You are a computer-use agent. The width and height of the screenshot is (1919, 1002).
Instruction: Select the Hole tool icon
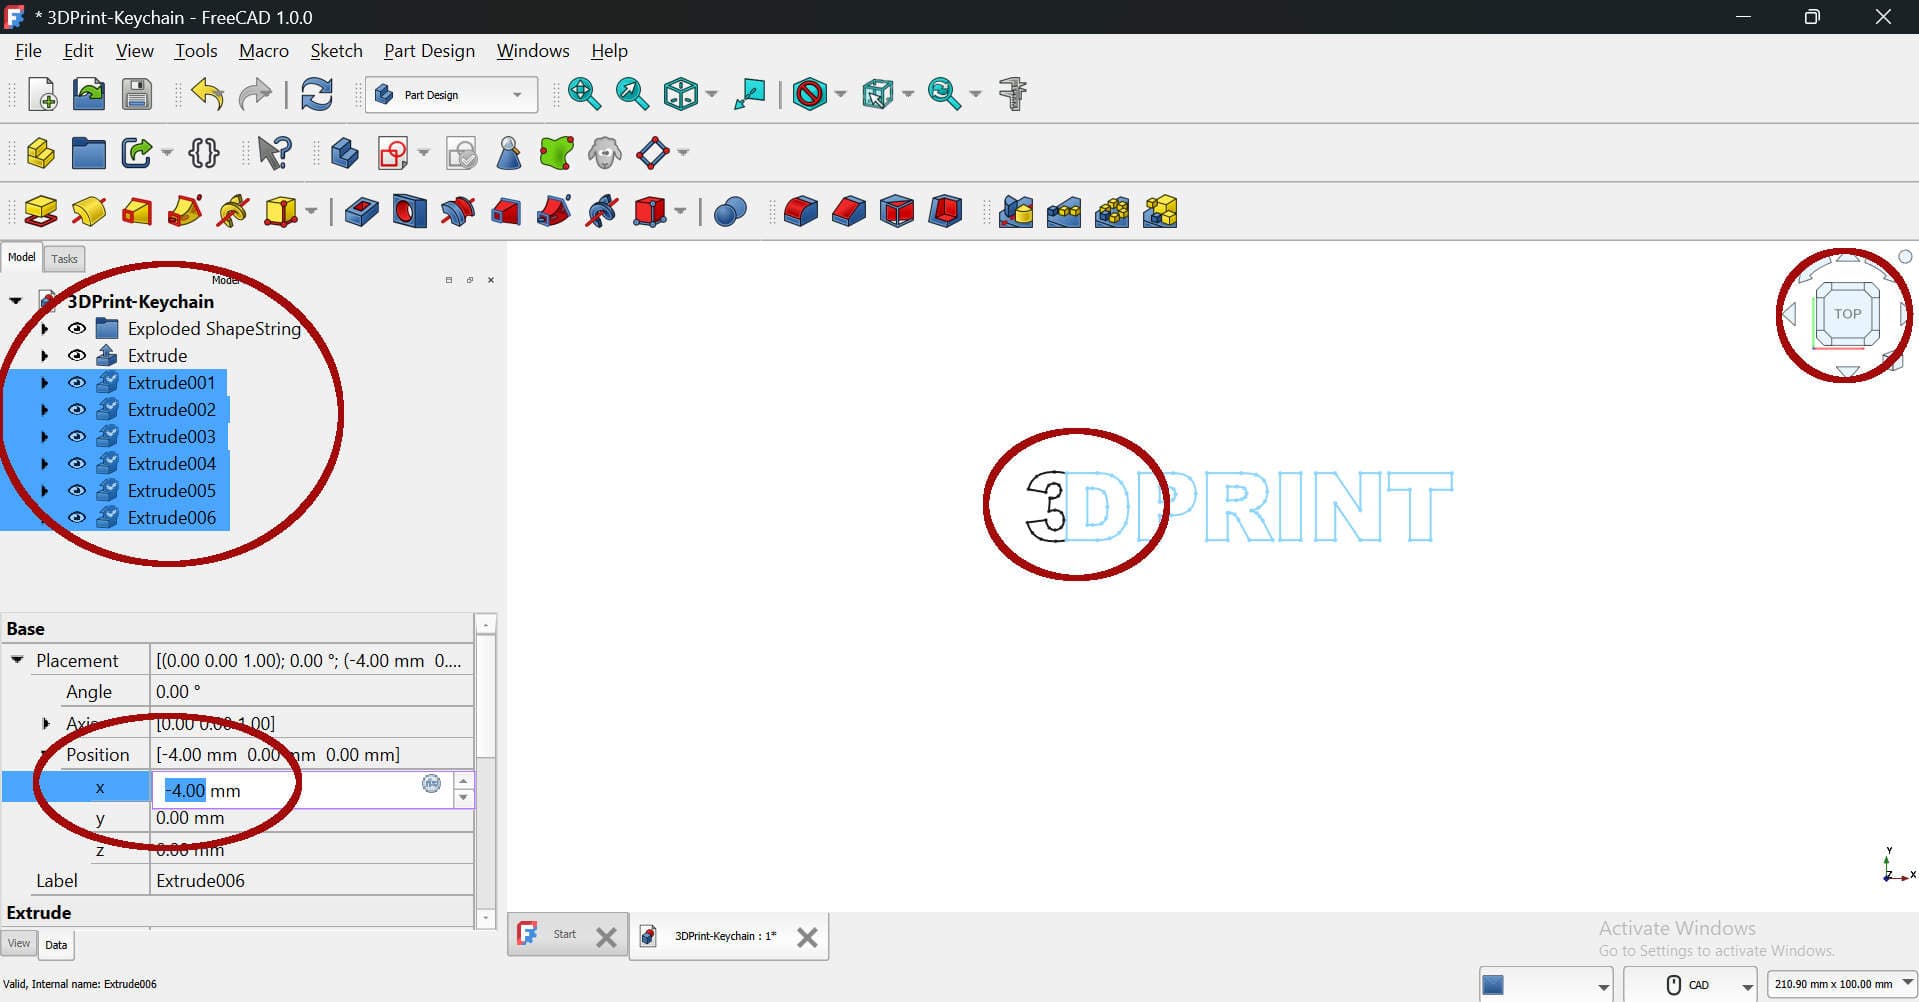[x=410, y=211]
